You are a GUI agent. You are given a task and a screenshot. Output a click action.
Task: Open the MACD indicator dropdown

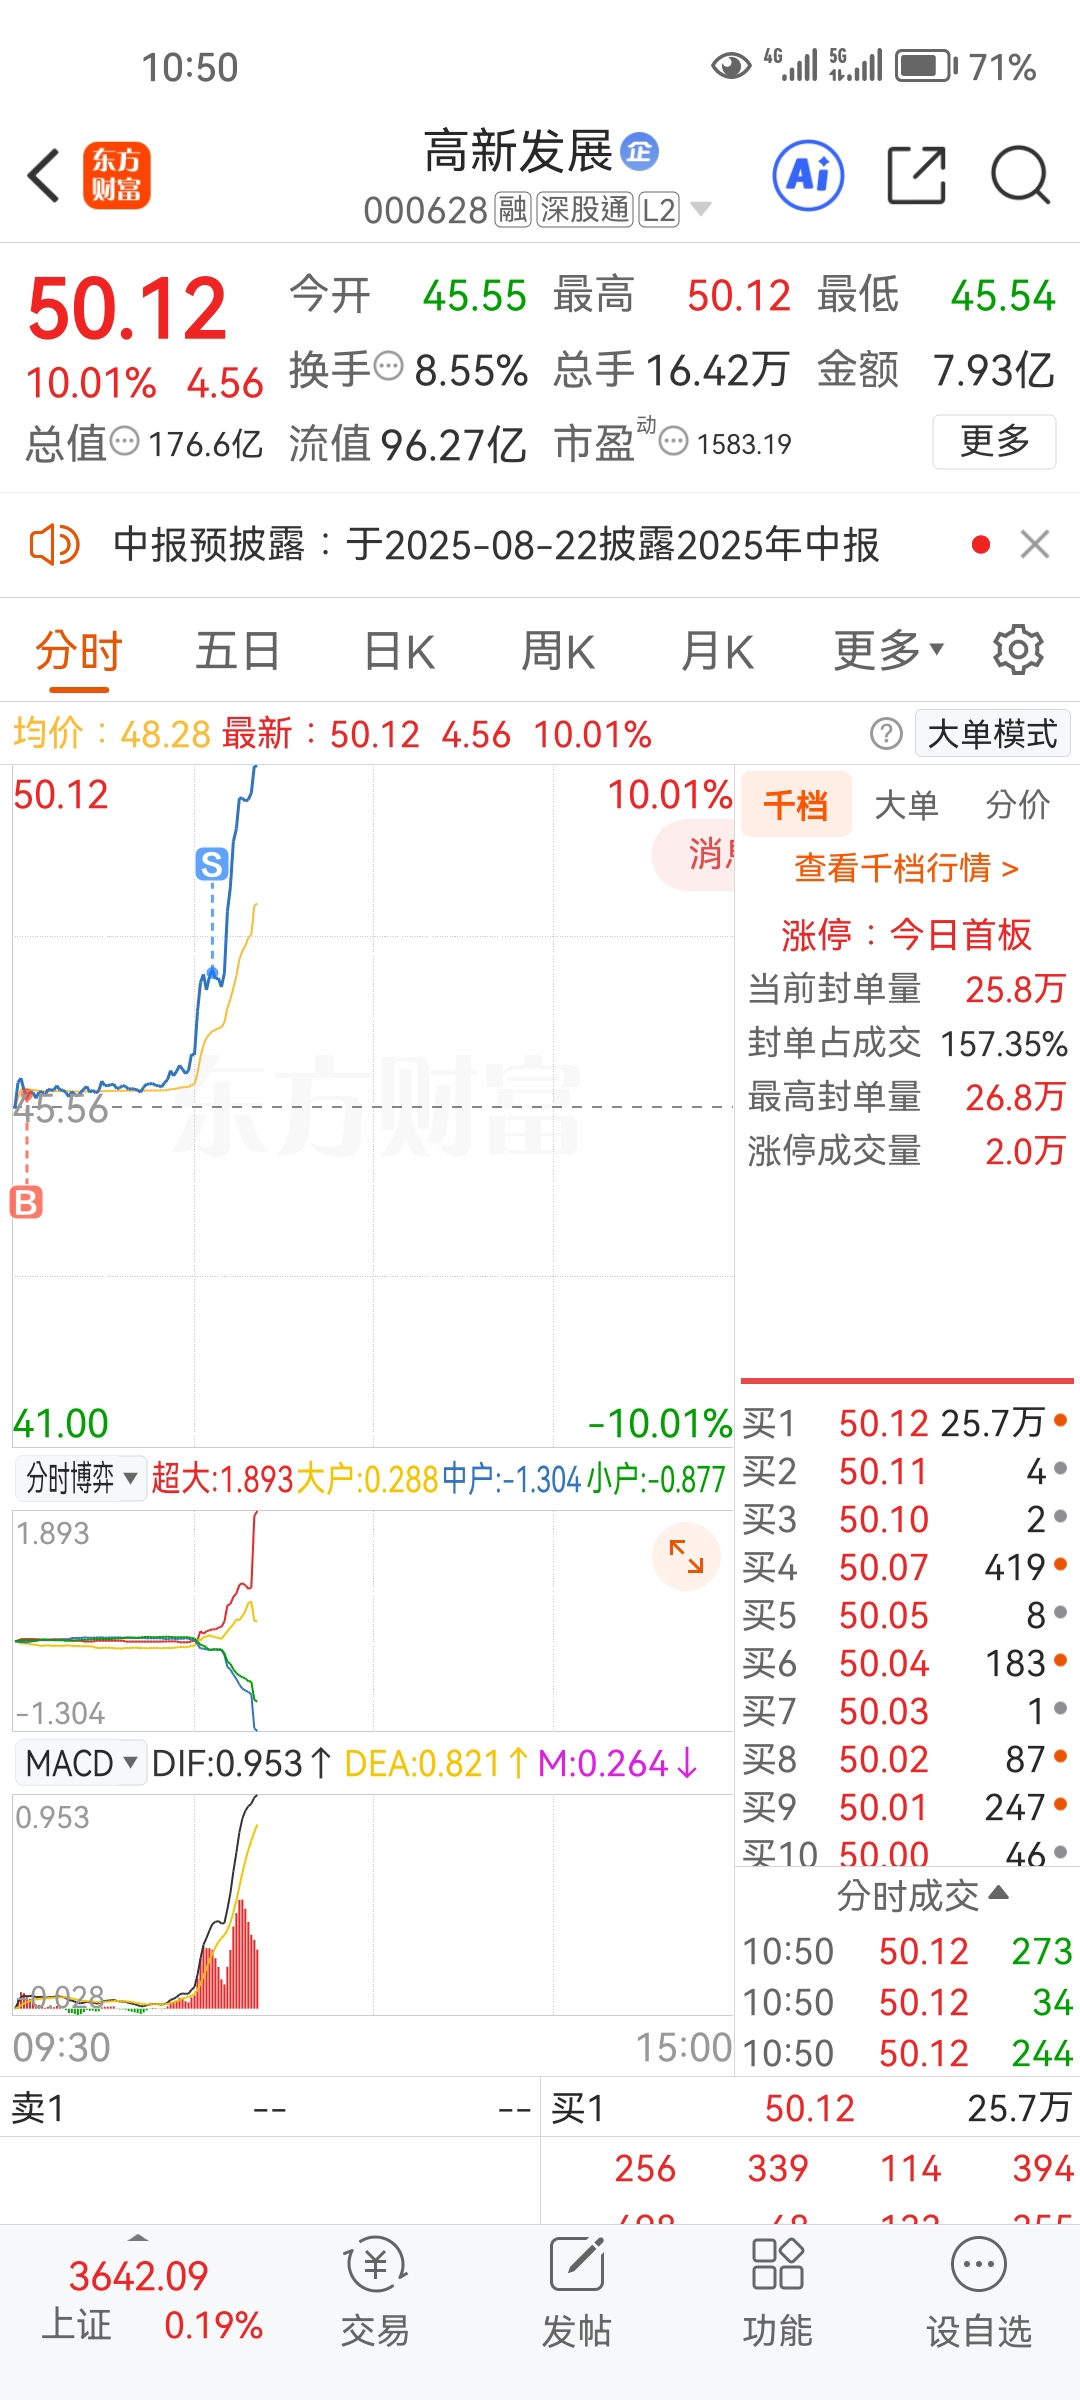(82, 1763)
